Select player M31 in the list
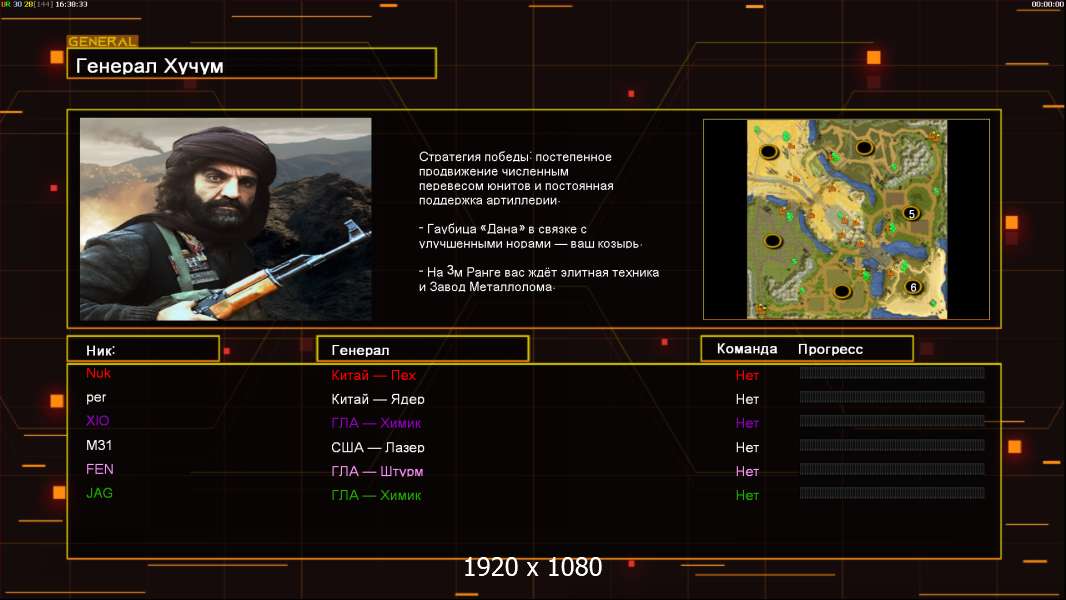Screen dimensions: 1066x600 coord(98,445)
